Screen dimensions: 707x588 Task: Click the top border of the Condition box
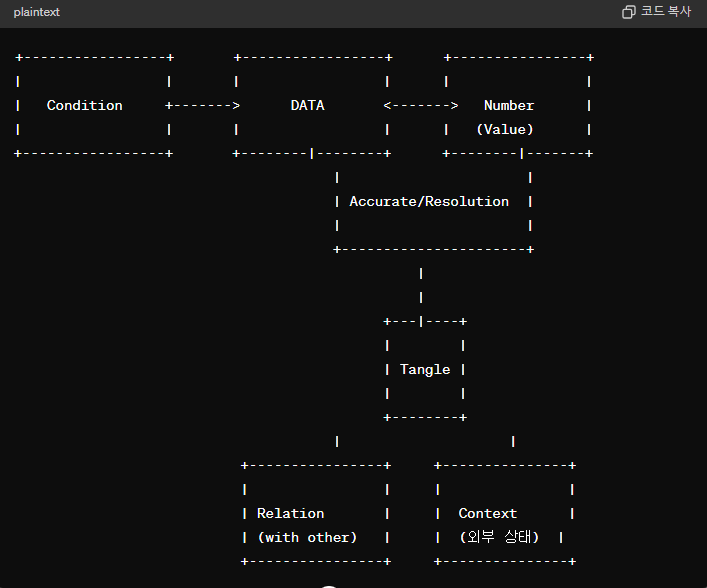pos(94,57)
